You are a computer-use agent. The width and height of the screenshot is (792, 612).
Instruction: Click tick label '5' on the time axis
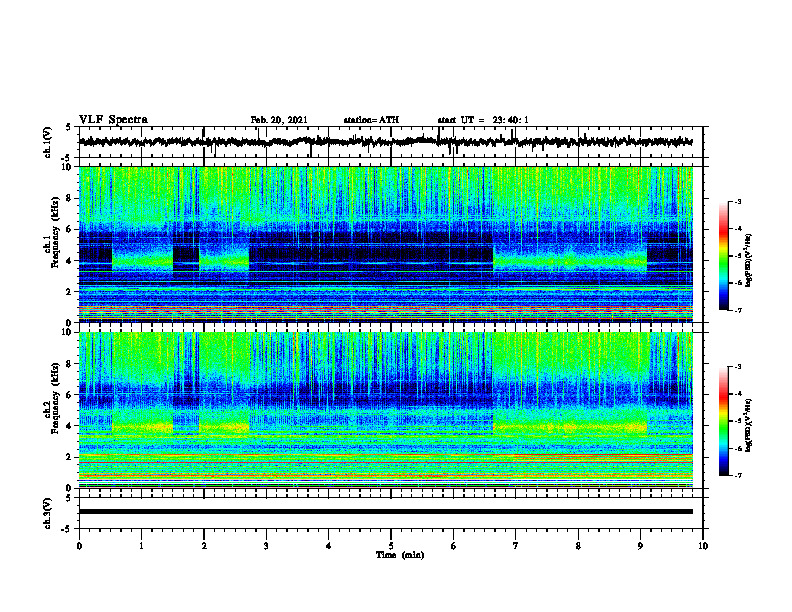pyautogui.click(x=391, y=546)
